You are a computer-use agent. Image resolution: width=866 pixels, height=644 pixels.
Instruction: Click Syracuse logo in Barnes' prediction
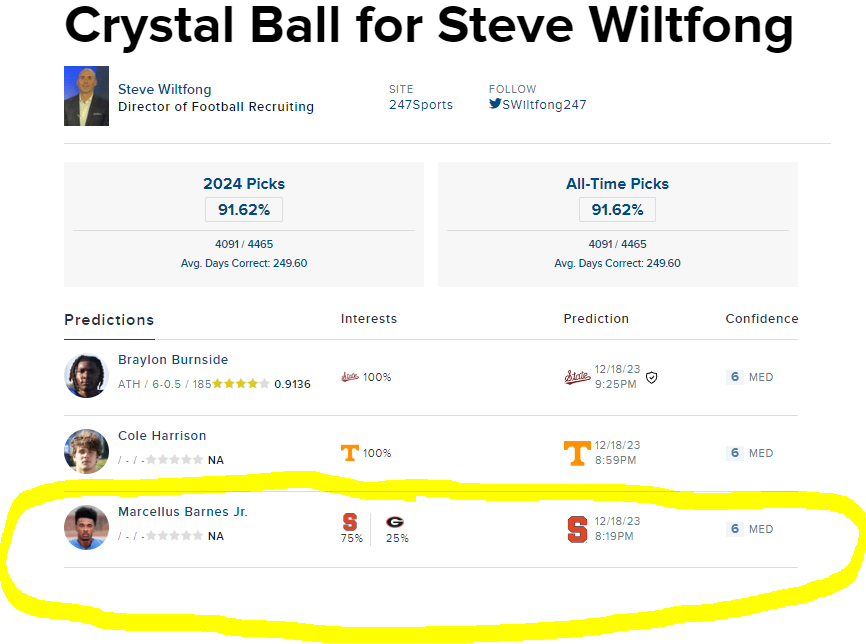click(577, 529)
